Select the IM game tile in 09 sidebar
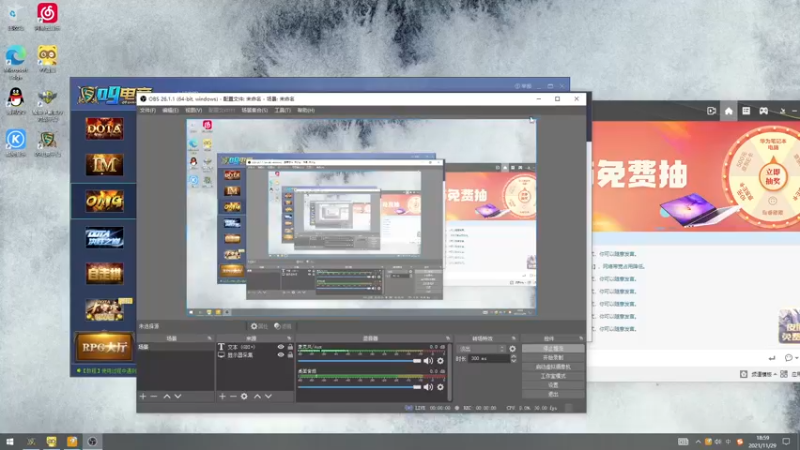The width and height of the screenshot is (800, 450). point(104,165)
